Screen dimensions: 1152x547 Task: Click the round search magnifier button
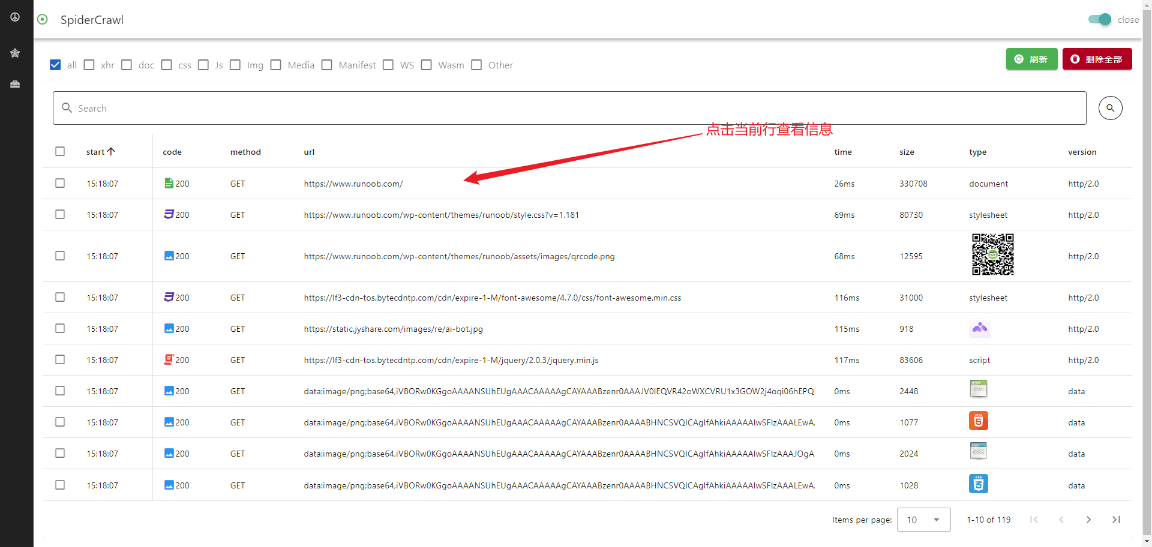click(1110, 108)
